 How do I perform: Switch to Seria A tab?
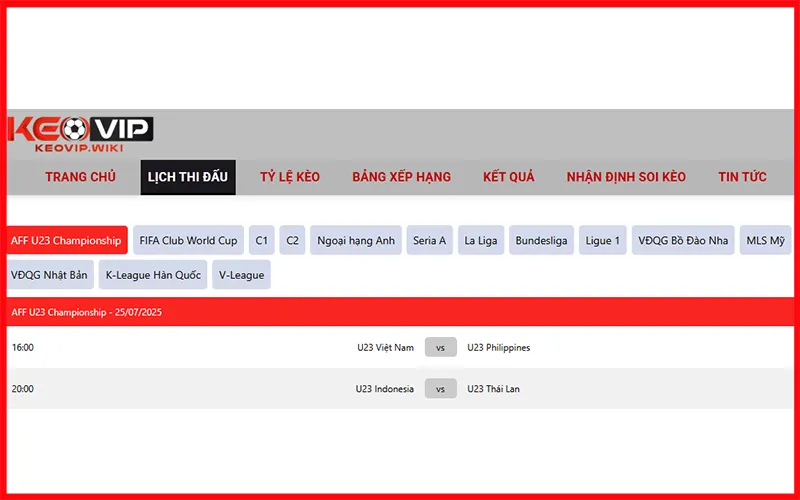tap(429, 240)
